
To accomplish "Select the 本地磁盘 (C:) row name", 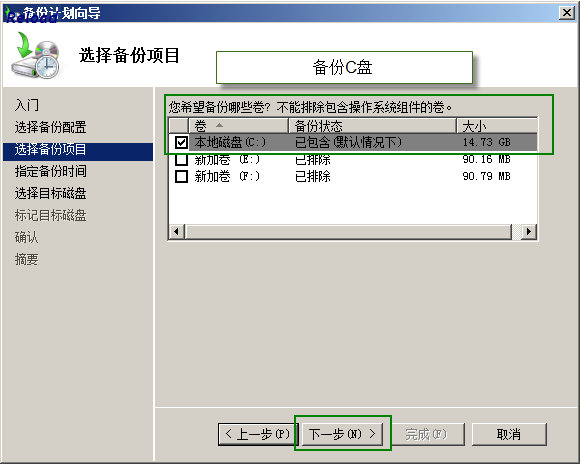I will pyautogui.click(x=230, y=142).
